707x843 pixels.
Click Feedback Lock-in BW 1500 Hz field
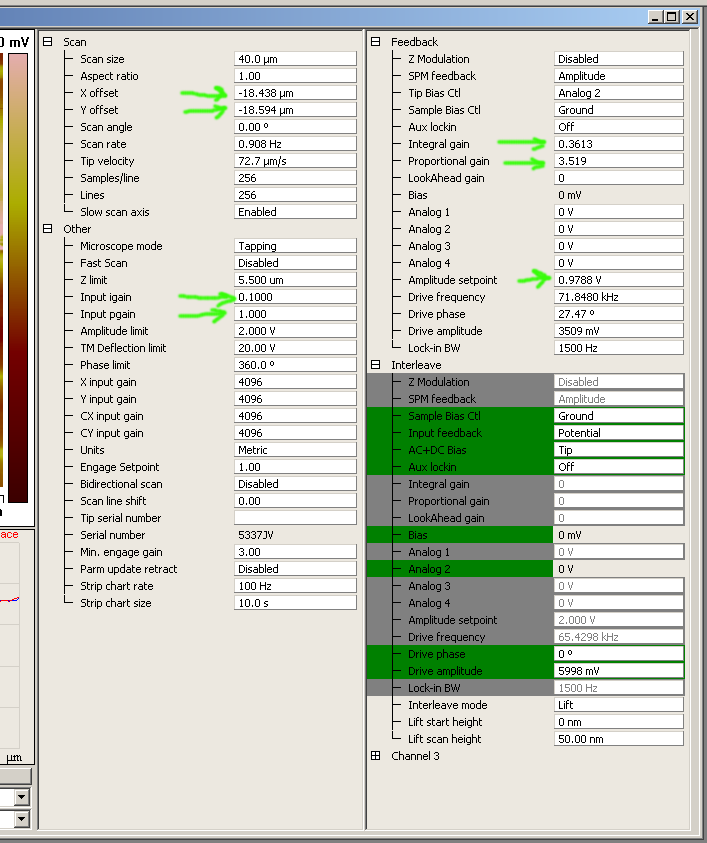619,348
